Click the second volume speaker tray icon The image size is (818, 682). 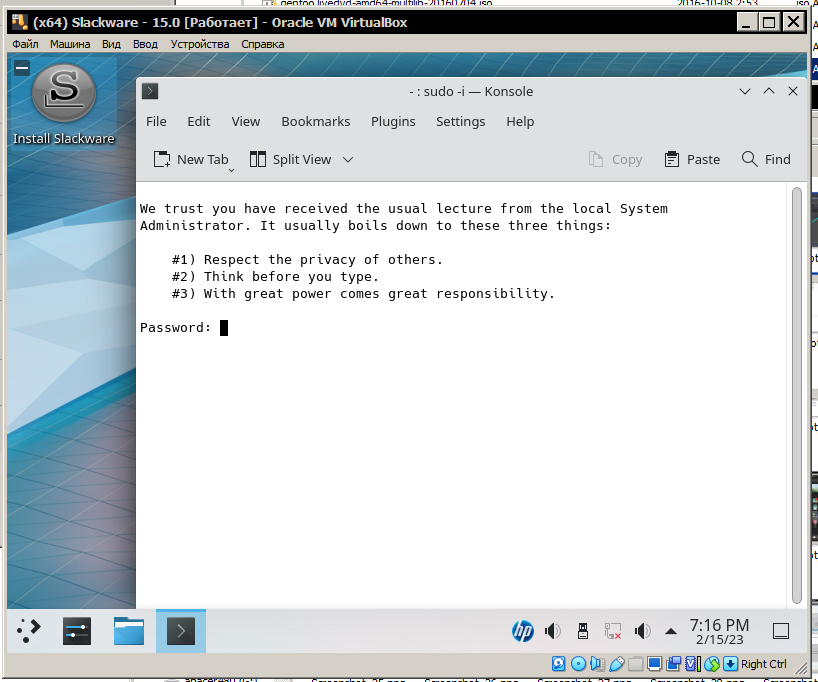click(x=643, y=631)
